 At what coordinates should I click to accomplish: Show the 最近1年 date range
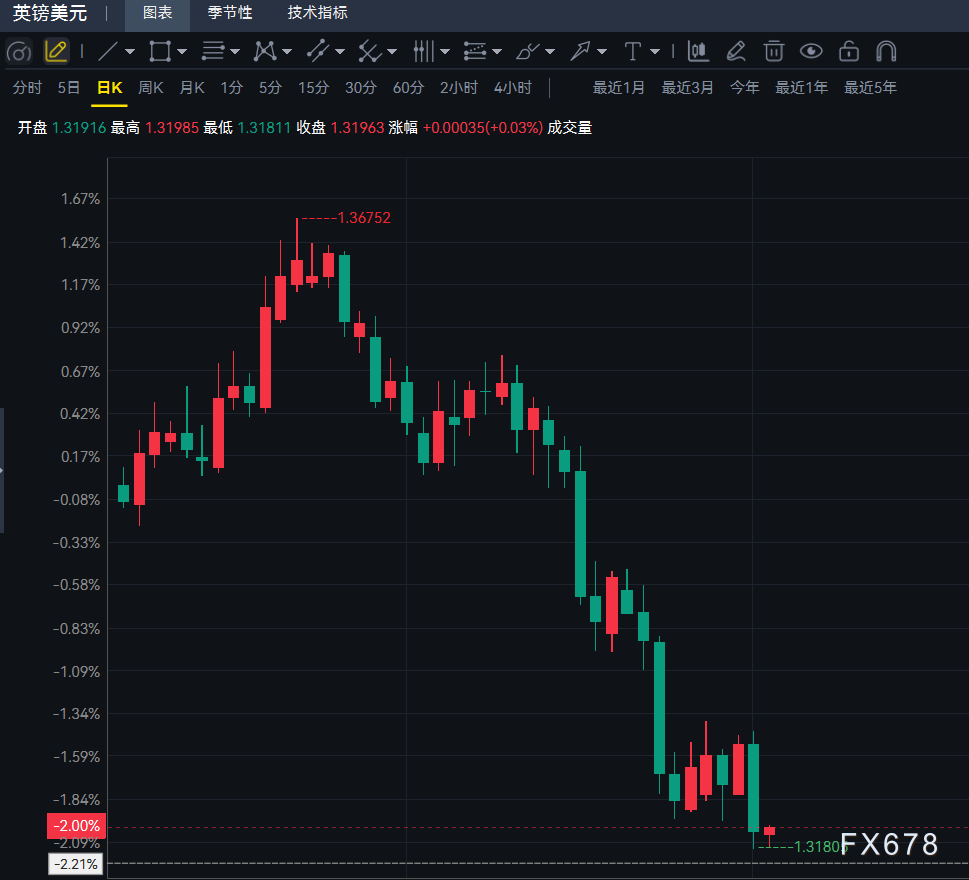pyautogui.click(x=802, y=88)
